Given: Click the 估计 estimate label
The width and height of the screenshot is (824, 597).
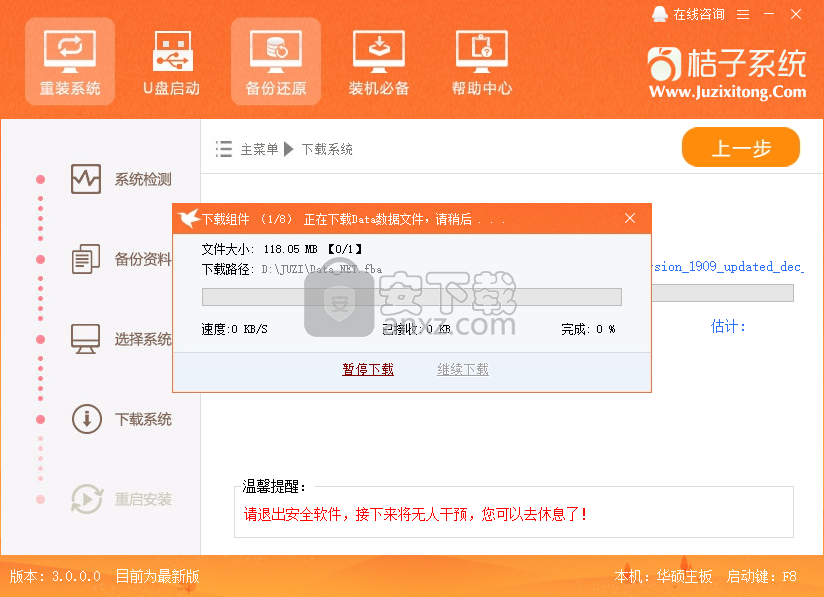Looking at the screenshot, I should [728, 326].
